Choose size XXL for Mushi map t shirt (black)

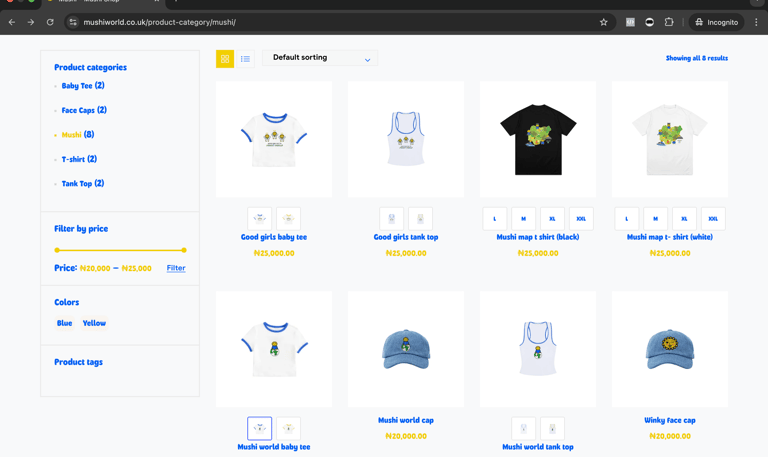(581, 218)
